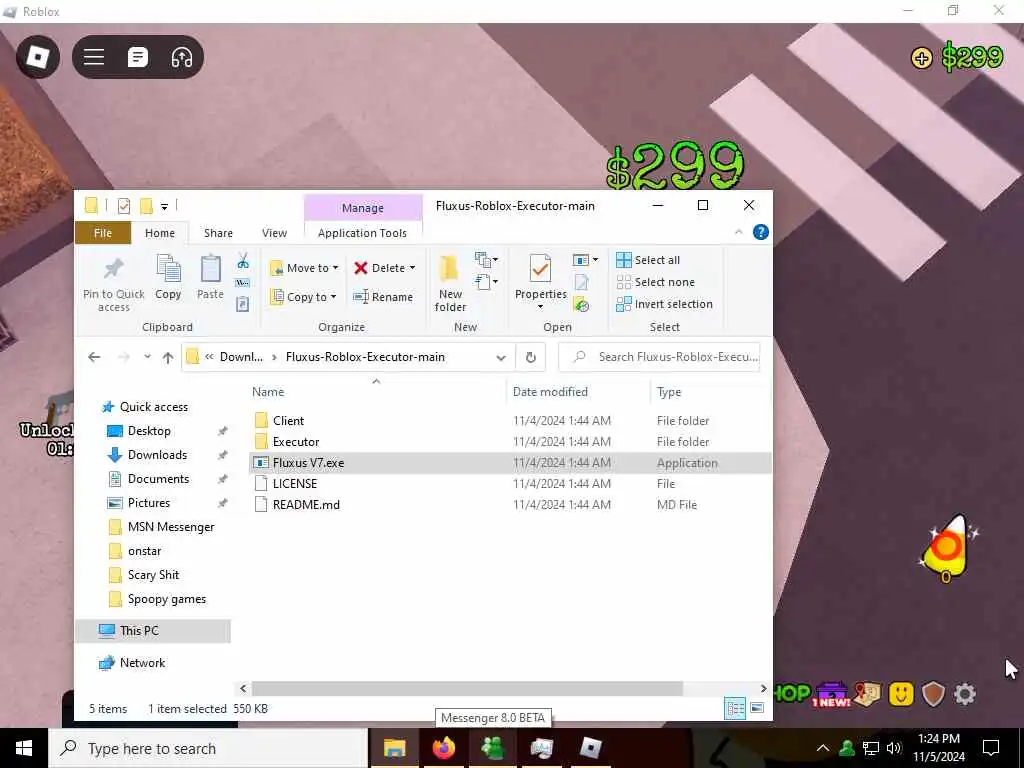Screen dimensions: 1024x768
Task: Click the horizontal scrollbar in Explorer
Action: 467,688
